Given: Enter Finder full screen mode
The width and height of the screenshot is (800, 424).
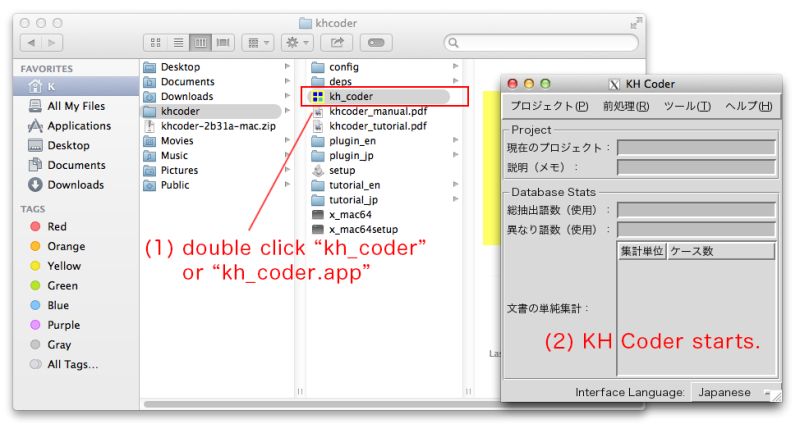Looking at the screenshot, I should click(635, 23).
